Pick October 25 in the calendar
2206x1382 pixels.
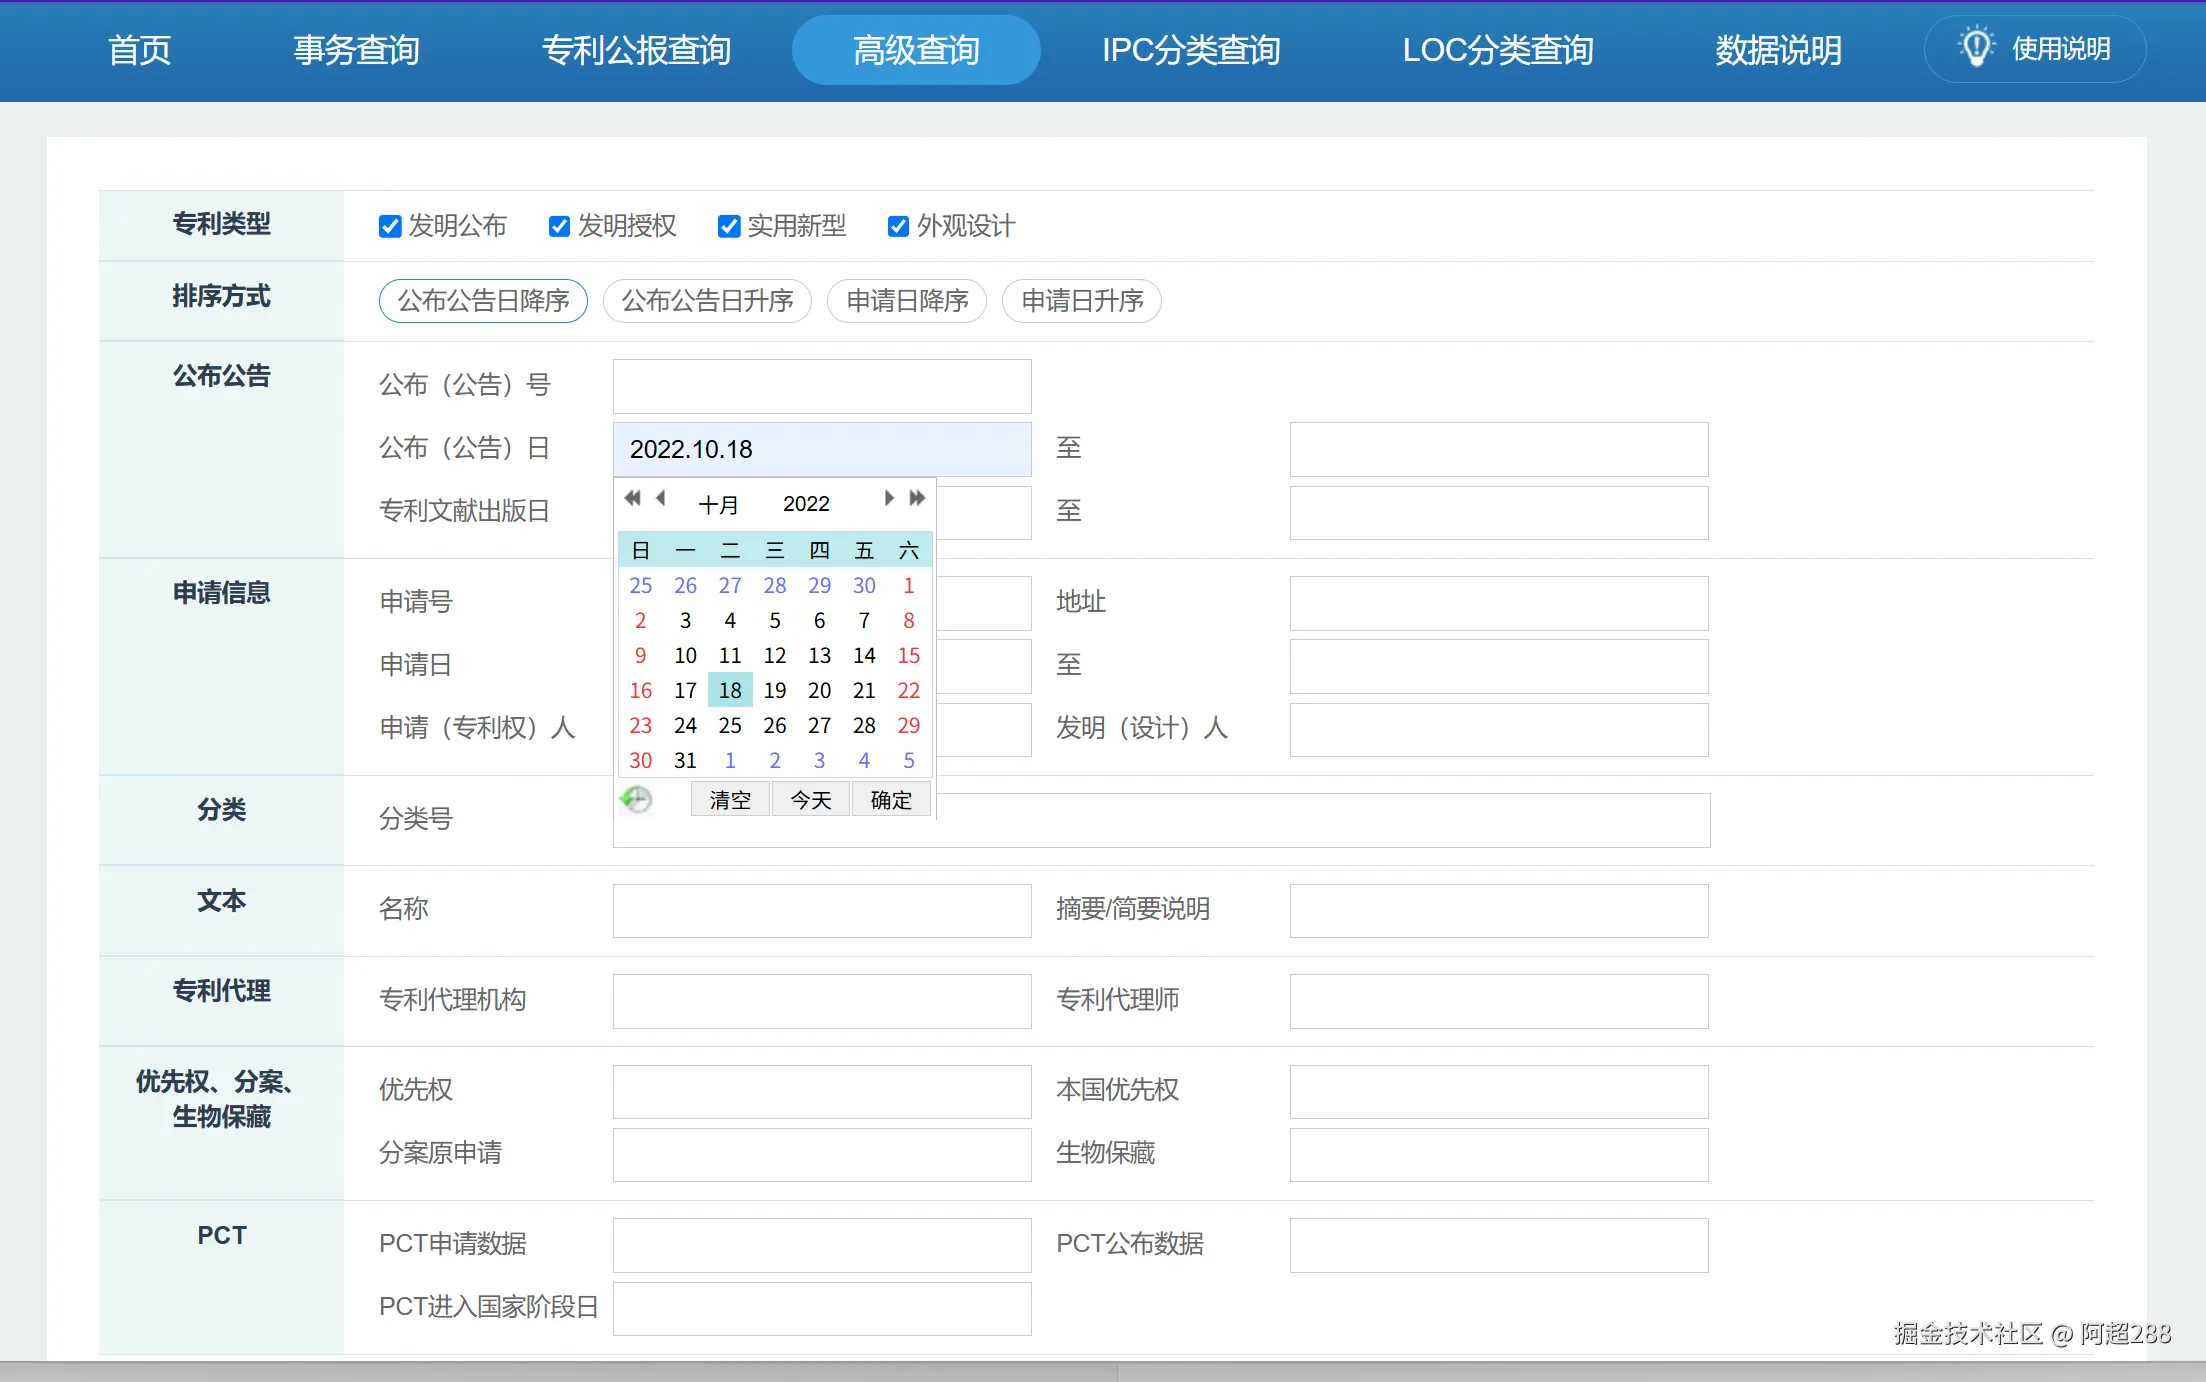click(x=730, y=726)
